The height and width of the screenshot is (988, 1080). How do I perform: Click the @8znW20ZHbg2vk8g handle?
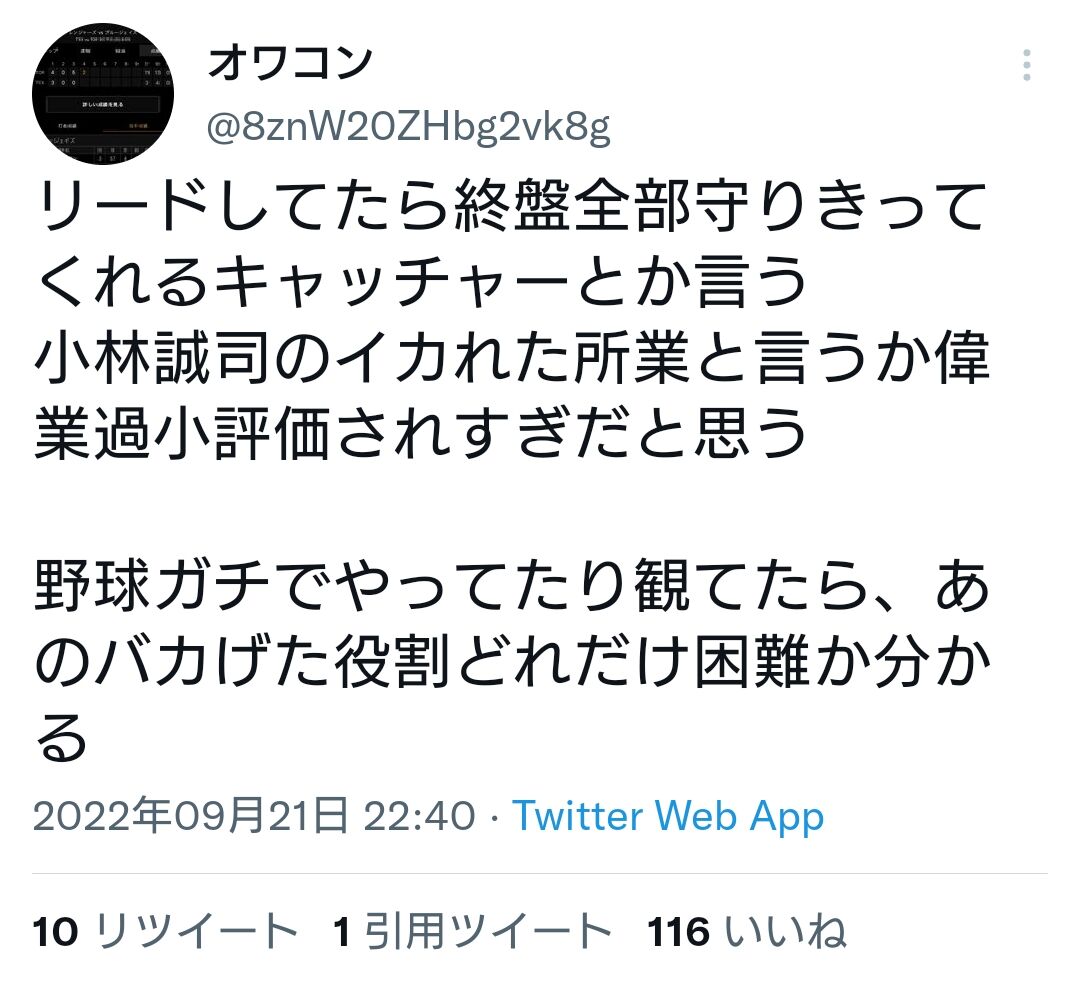pyautogui.click(x=408, y=126)
